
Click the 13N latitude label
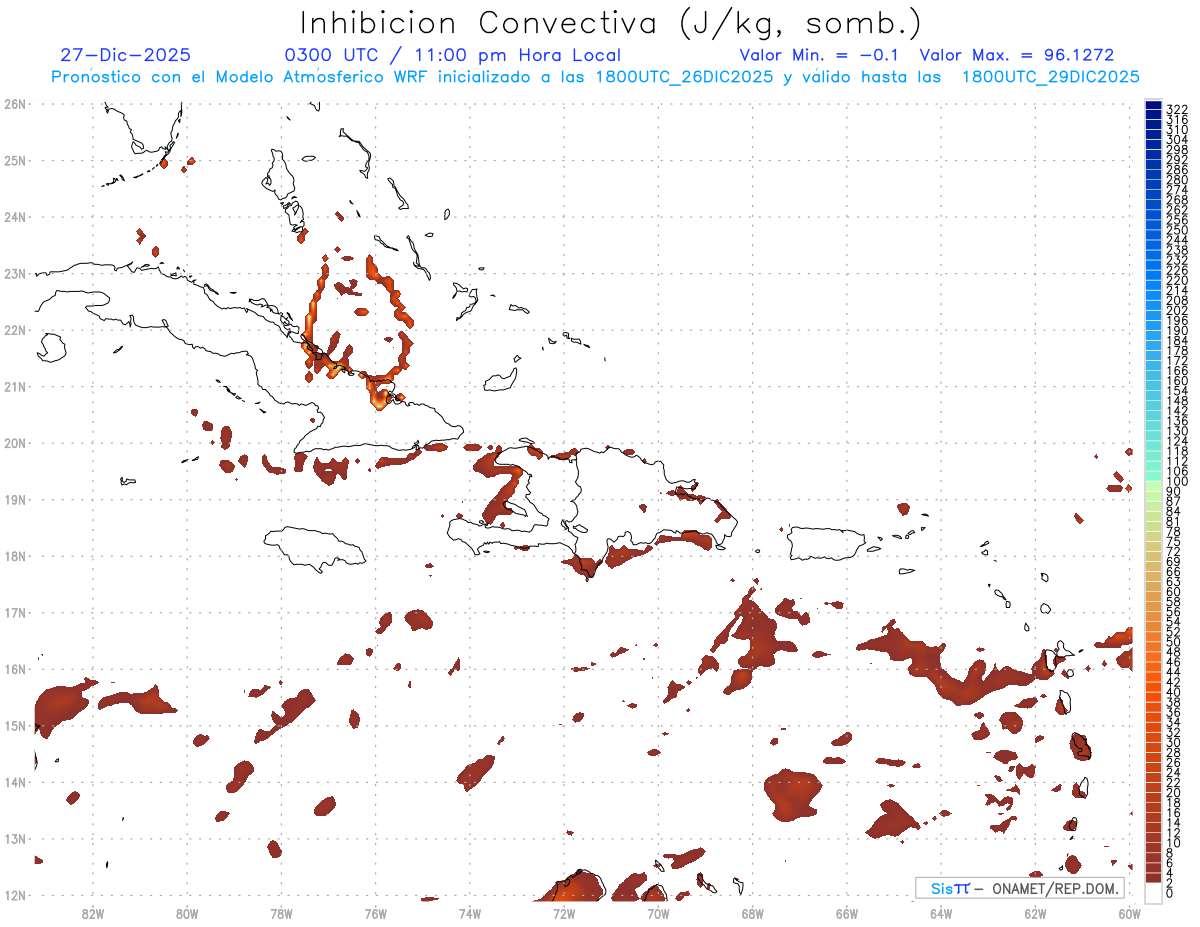[15, 838]
